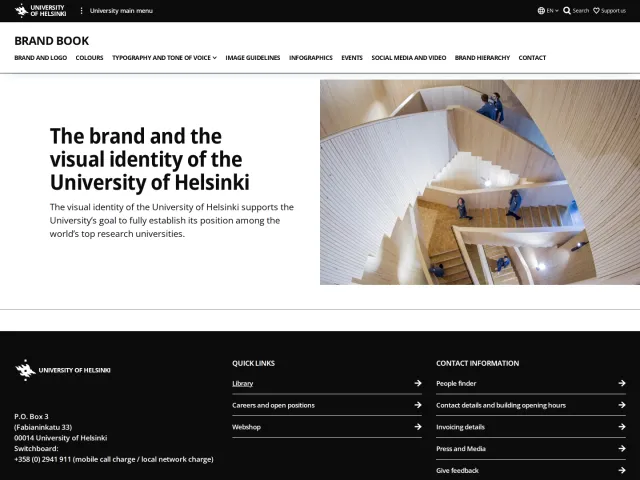Open the Image Guidelines menu item

[x=253, y=58]
